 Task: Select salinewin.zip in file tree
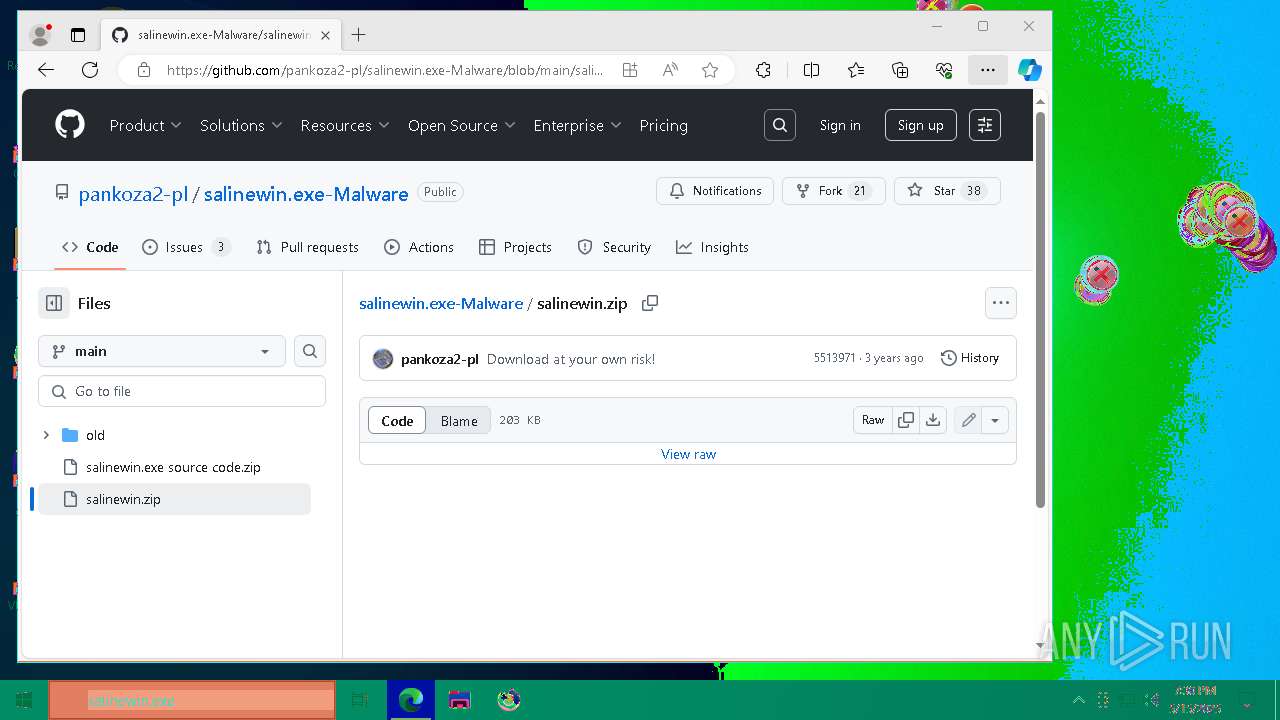click(174, 499)
